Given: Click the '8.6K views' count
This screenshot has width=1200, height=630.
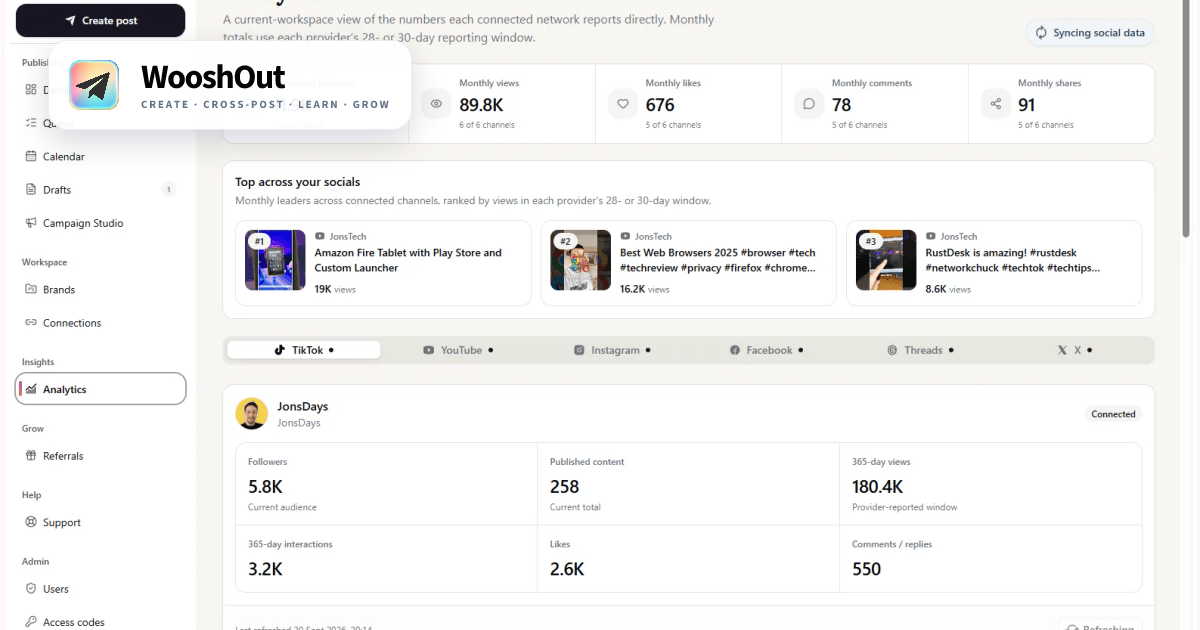Looking at the screenshot, I should point(948,289).
